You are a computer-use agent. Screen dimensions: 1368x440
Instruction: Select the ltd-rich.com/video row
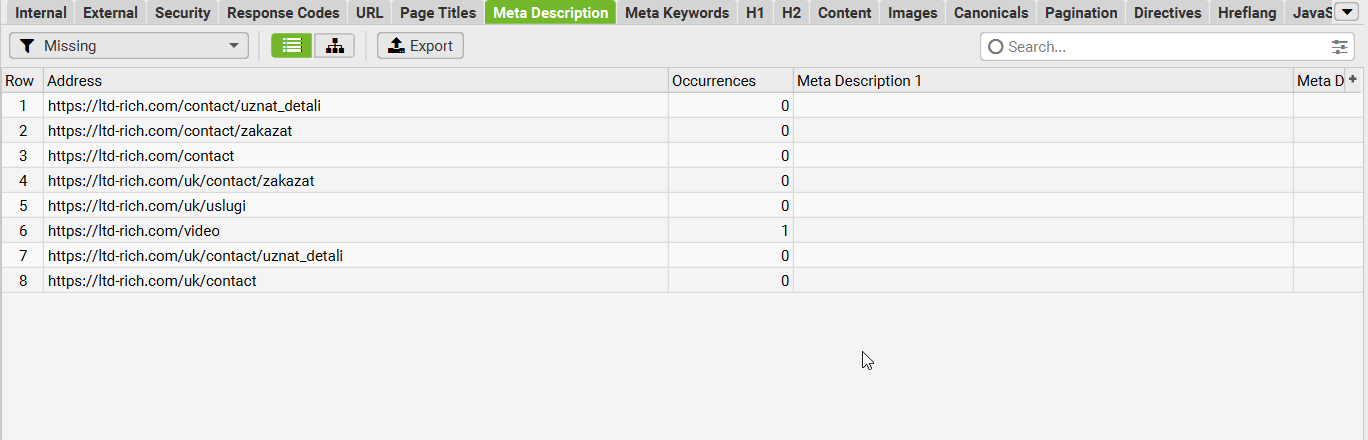pyautogui.click(x=680, y=231)
